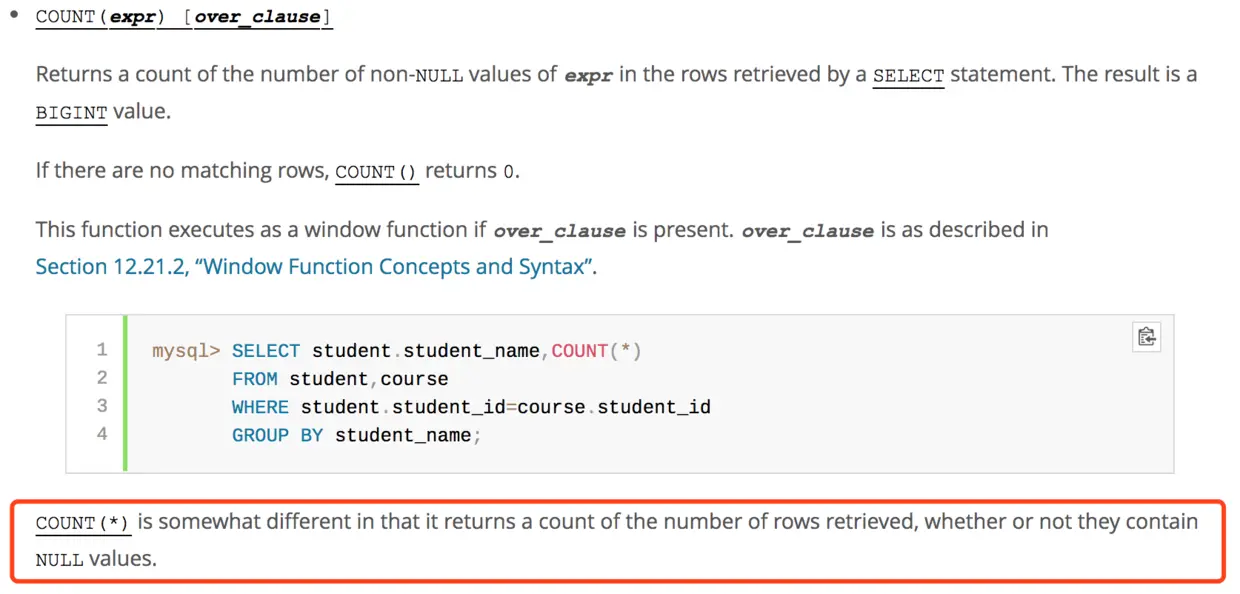Click line number 4 in the code gutter
The image size is (1240, 594).
coord(102,434)
